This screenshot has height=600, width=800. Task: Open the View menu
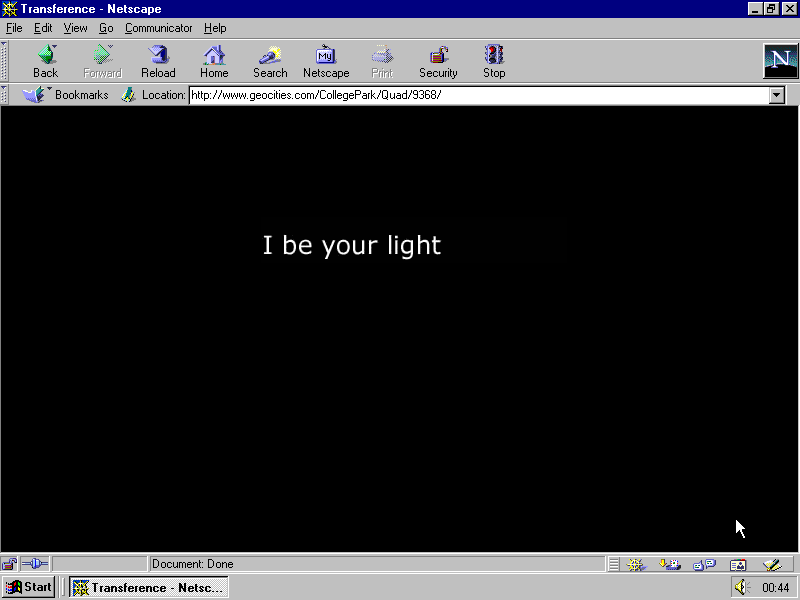75,28
